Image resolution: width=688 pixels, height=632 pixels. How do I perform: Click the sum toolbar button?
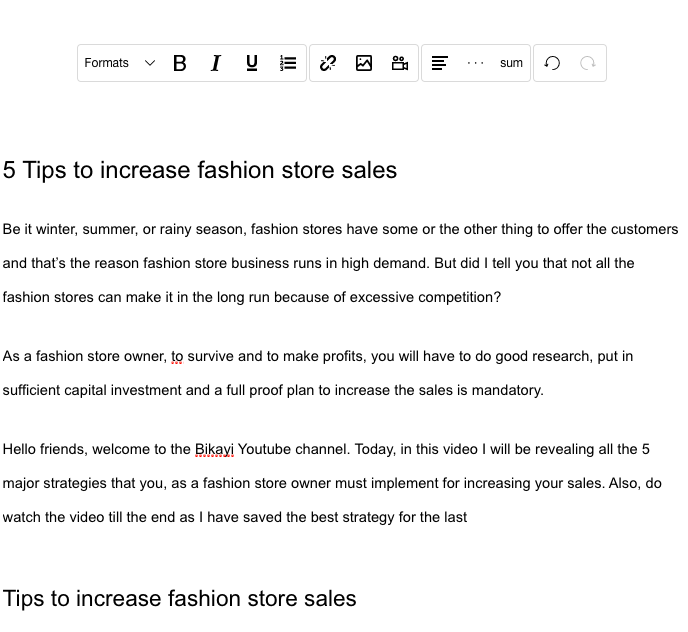[512, 63]
